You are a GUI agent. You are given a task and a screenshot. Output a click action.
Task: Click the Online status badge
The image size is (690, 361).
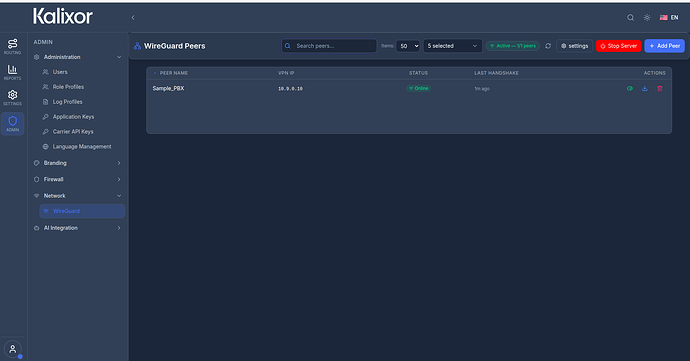click(418, 88)
